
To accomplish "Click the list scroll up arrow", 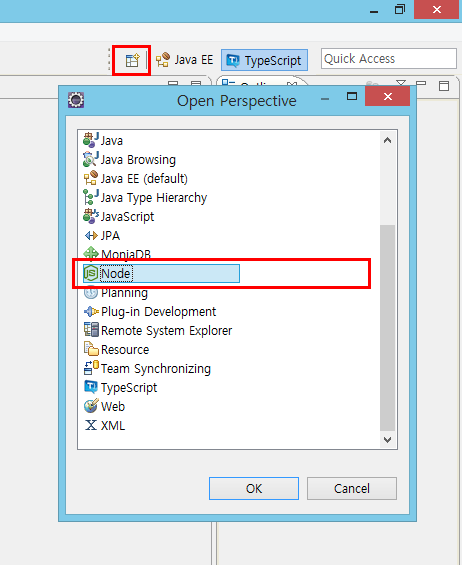I will pos(387,140).
